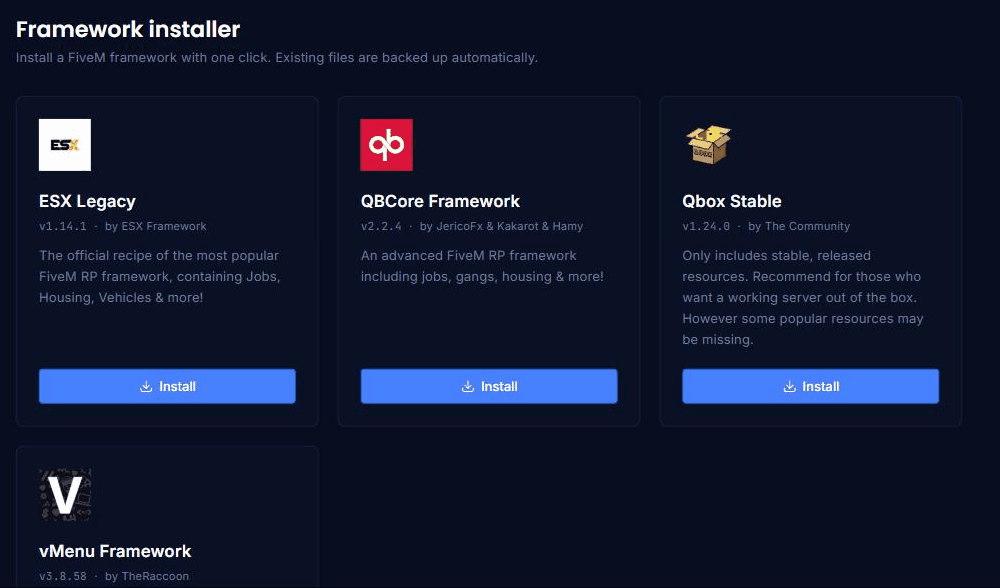Click the Qbox version v1.24.0 label

click(x=706, y=226)
